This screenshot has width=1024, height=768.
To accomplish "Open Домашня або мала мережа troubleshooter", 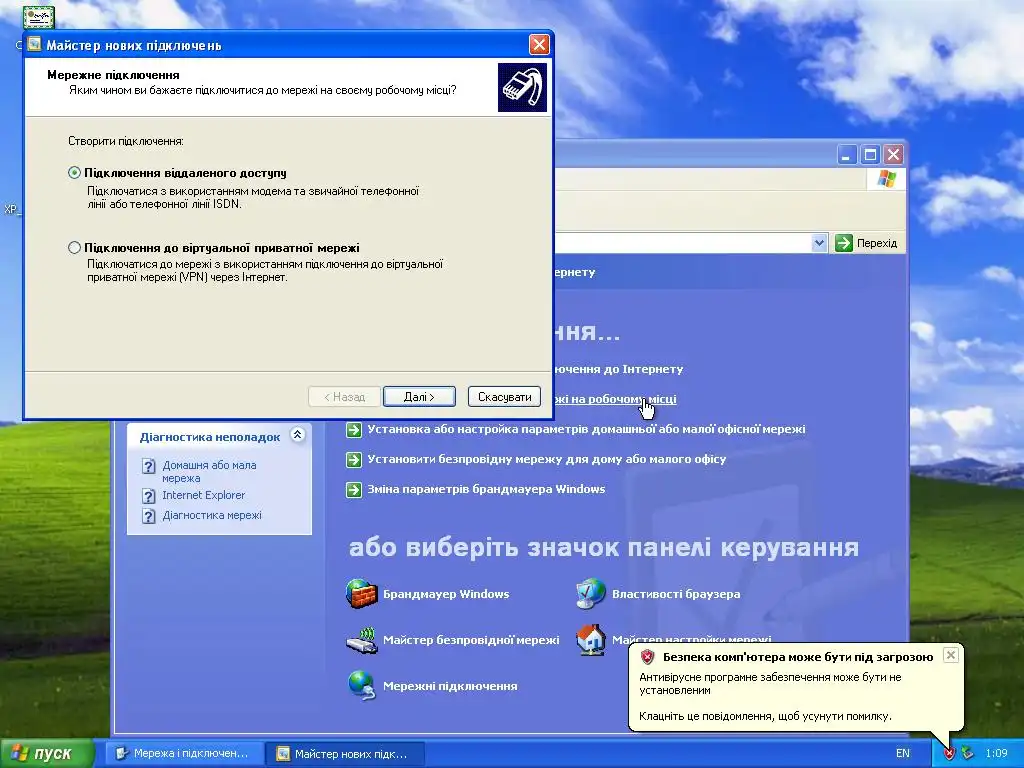I will coord(209,472).
